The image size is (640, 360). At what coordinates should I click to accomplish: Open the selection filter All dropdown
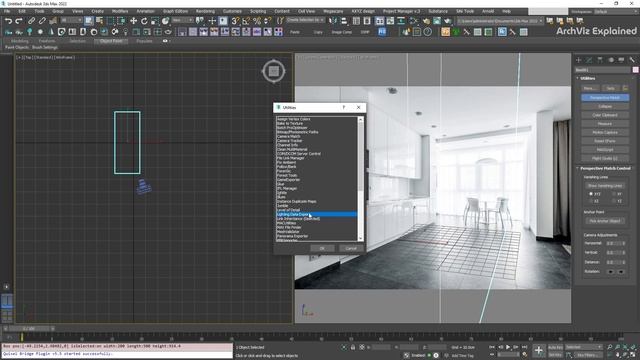coord(71,20)
